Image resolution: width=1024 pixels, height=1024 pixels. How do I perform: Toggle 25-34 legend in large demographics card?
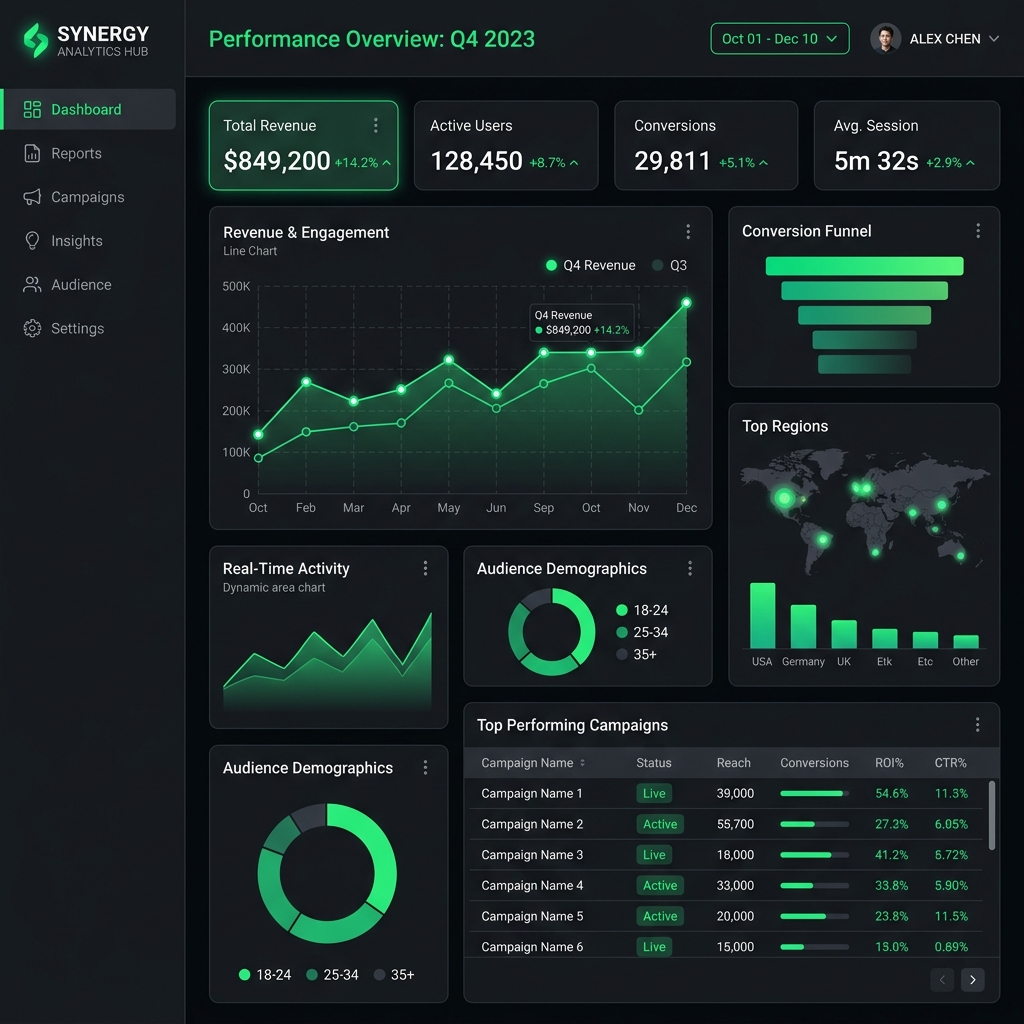point(332,974)
